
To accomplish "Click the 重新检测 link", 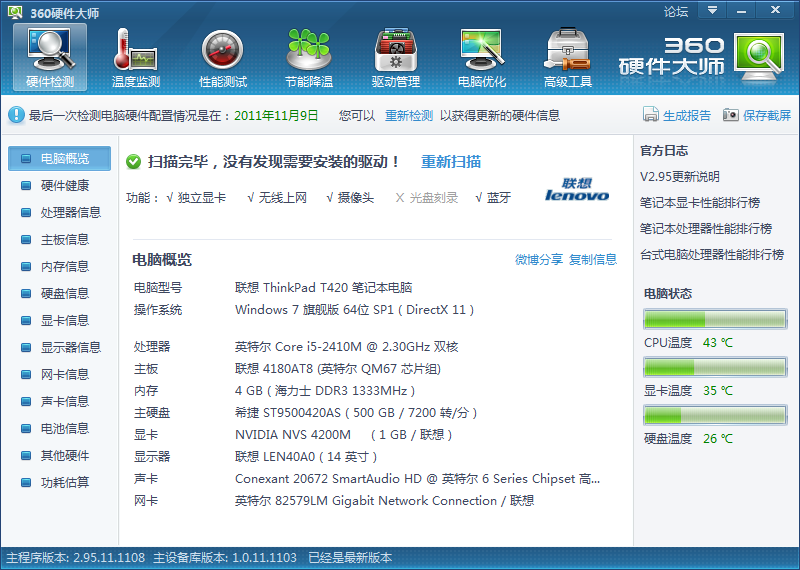I will point(409,116).
